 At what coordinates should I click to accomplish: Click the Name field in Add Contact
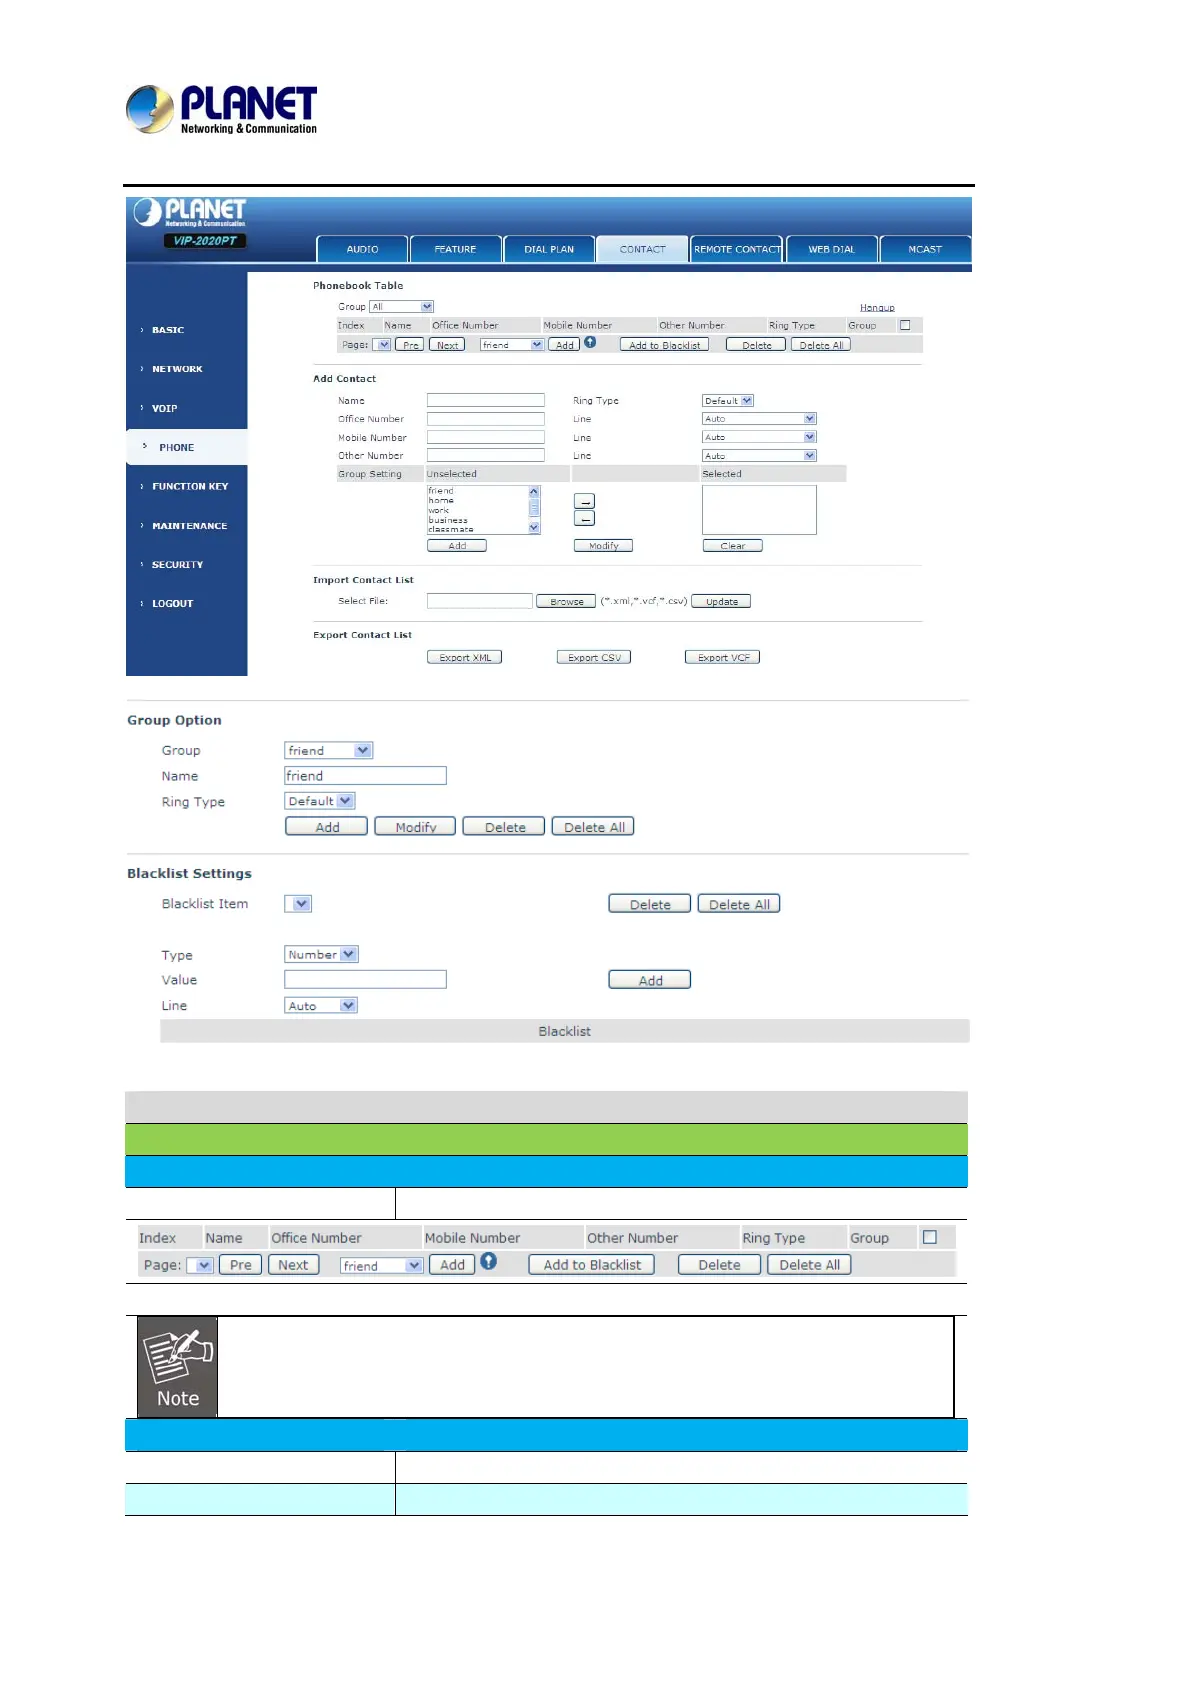click(486, 400)
